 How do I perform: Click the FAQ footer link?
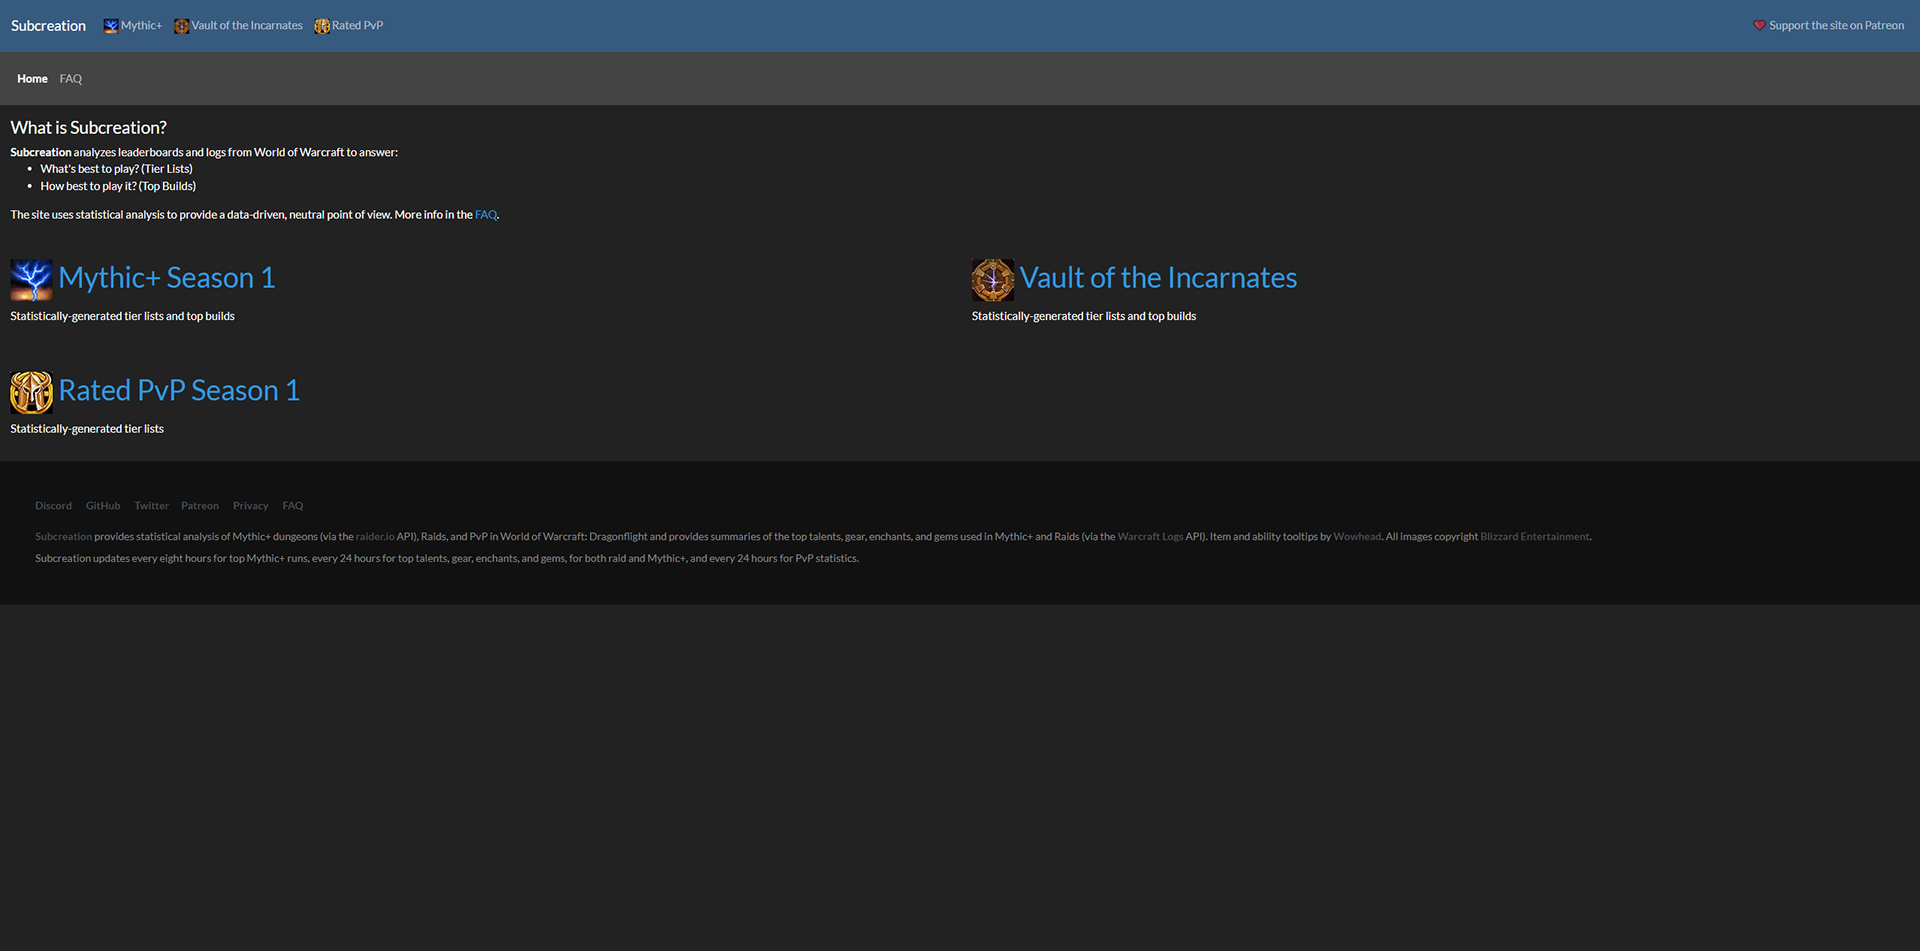pos(293,506)
